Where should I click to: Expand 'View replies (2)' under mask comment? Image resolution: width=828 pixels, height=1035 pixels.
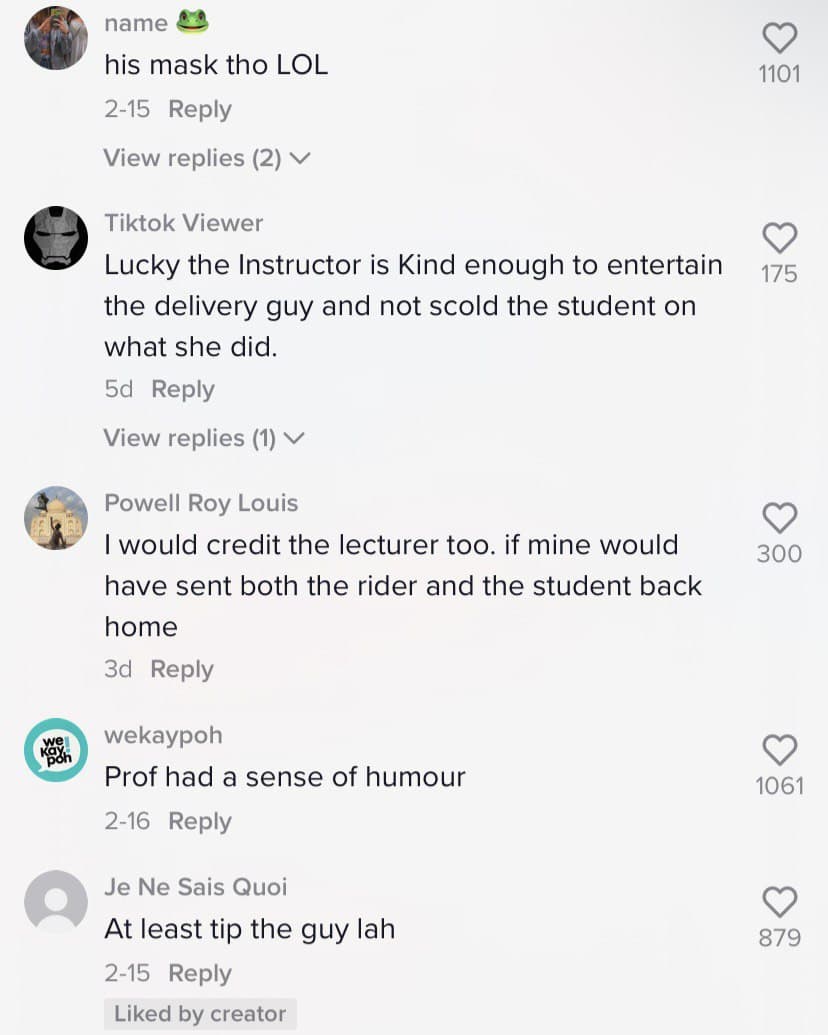pyautogui.click(x=208, y=158)
